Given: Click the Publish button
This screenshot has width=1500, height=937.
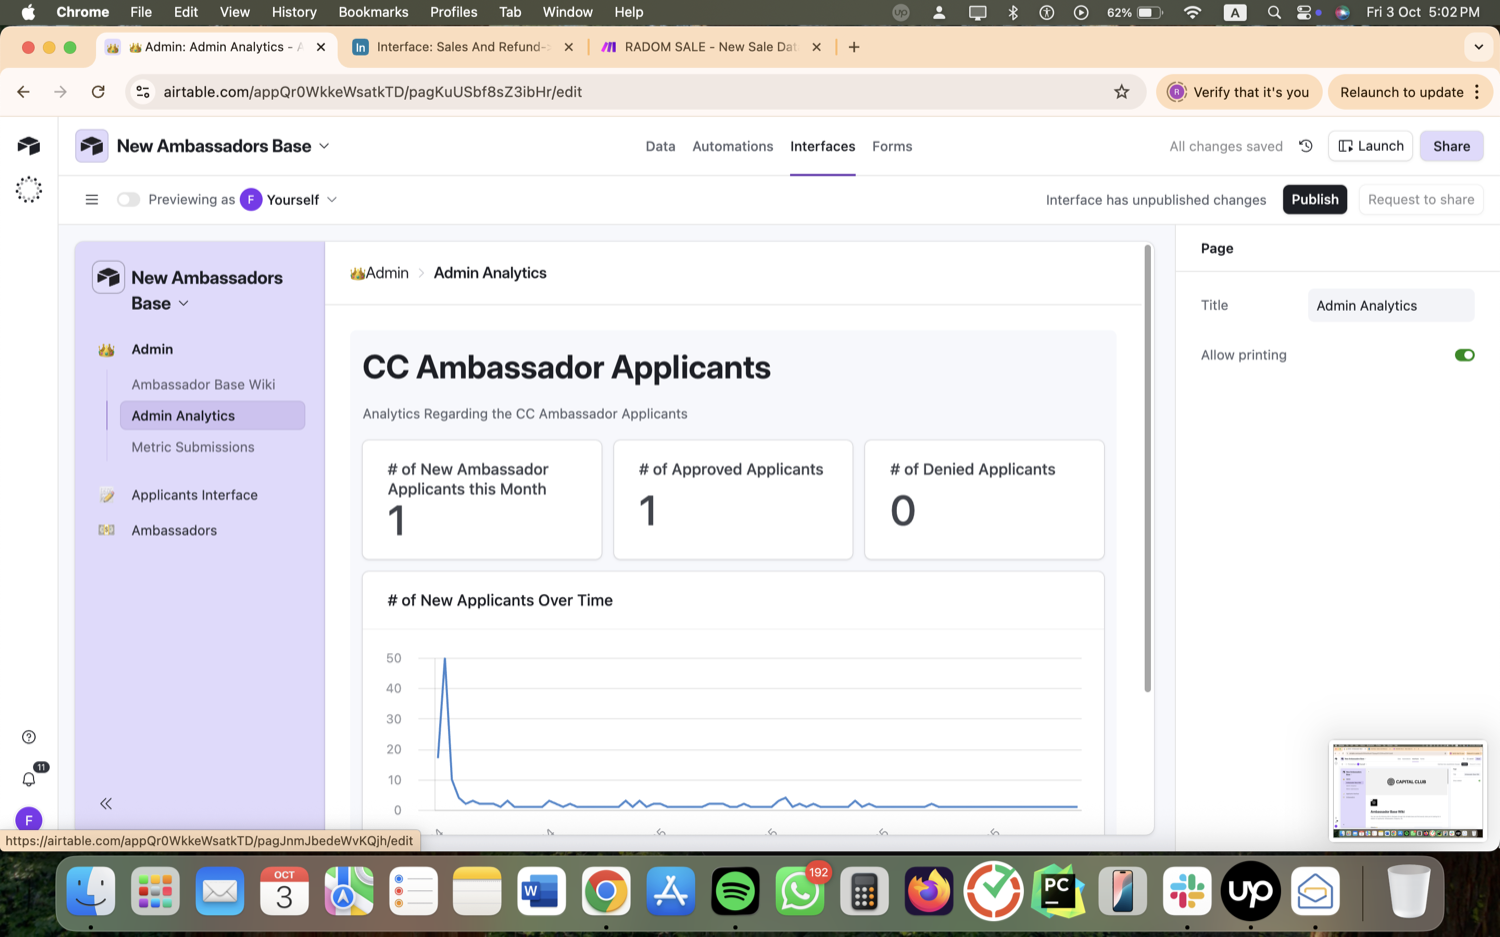Looking at the screenshot, I should coord(1314,200).
